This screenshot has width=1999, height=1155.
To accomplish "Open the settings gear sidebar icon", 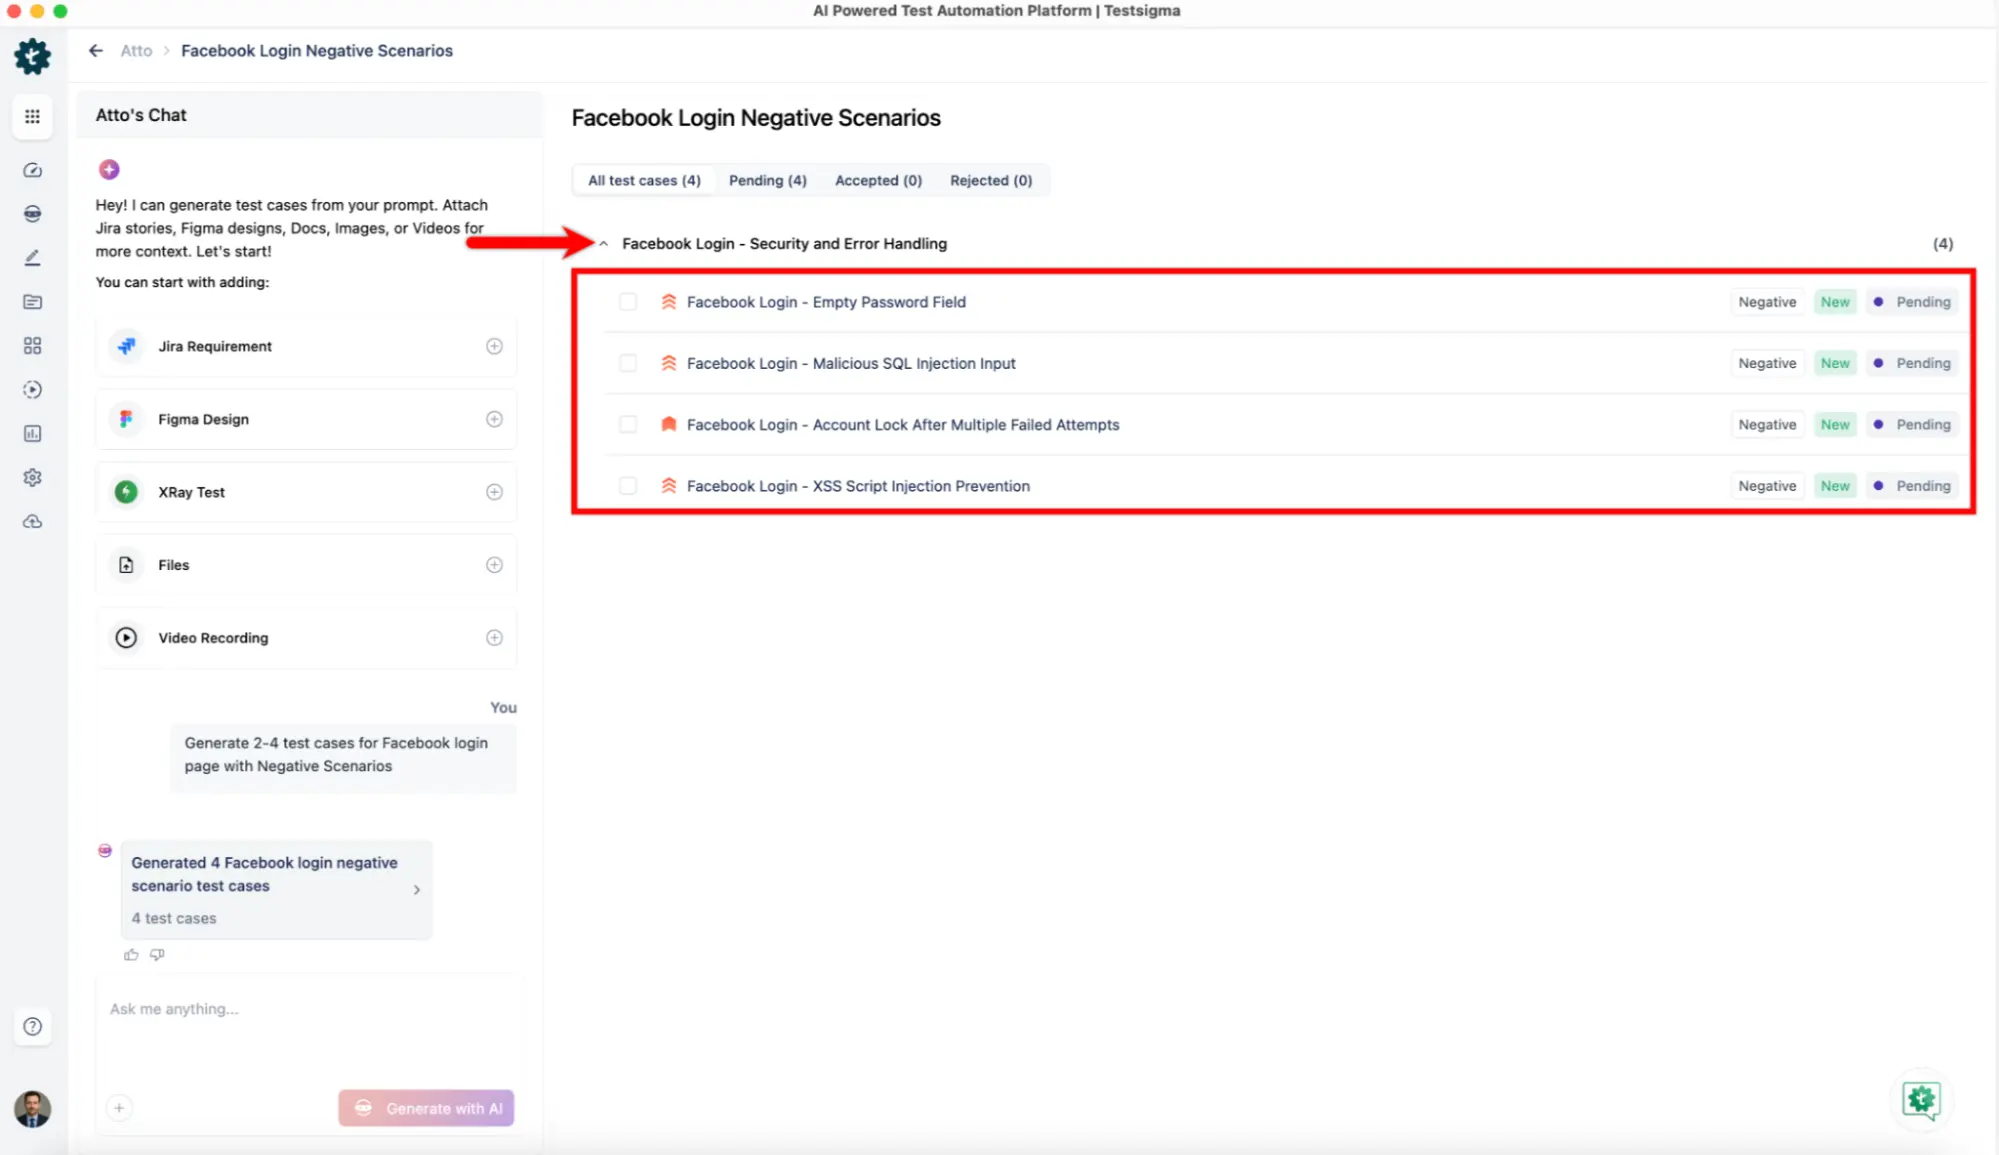I will (32, 477).
